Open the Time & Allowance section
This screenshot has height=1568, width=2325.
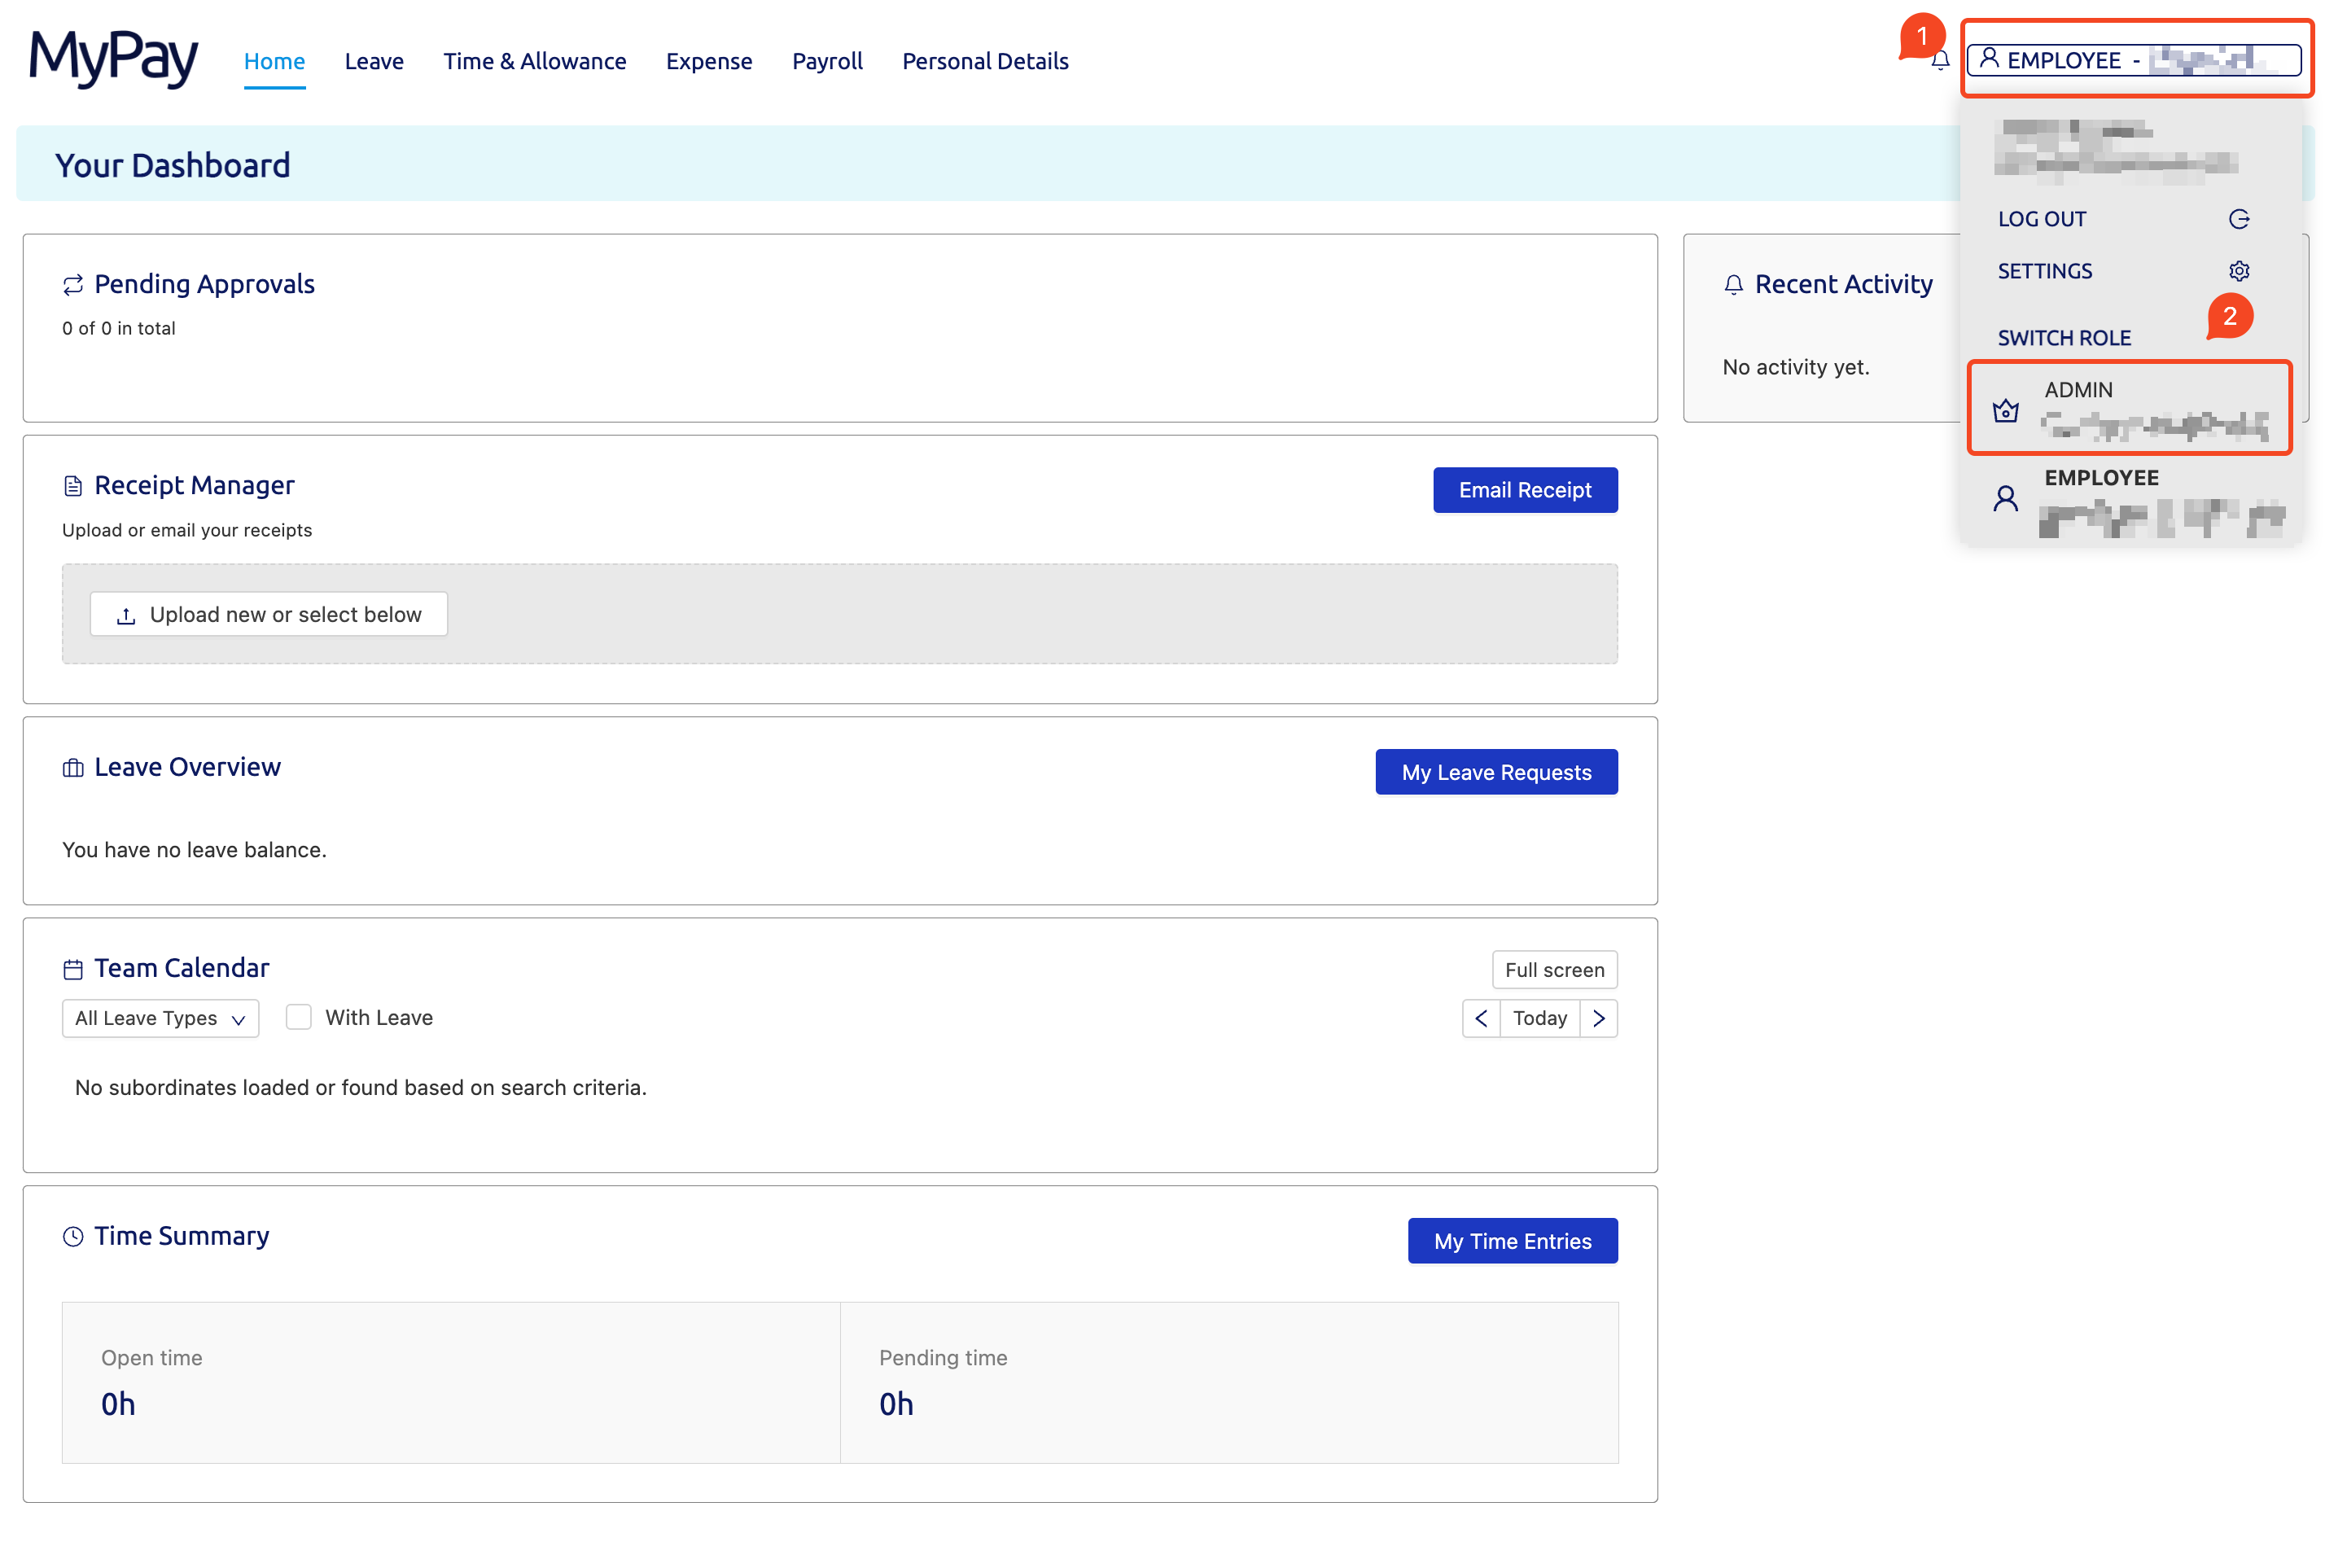[535, 61]
